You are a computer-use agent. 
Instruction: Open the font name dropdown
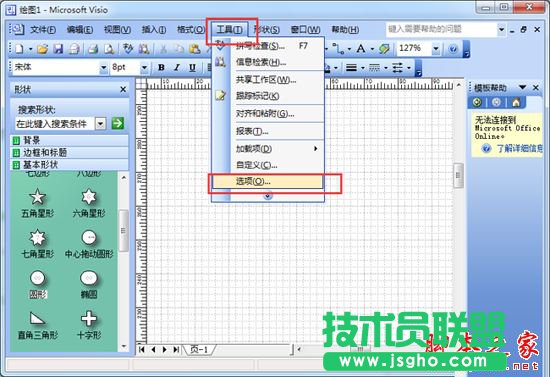103,67
